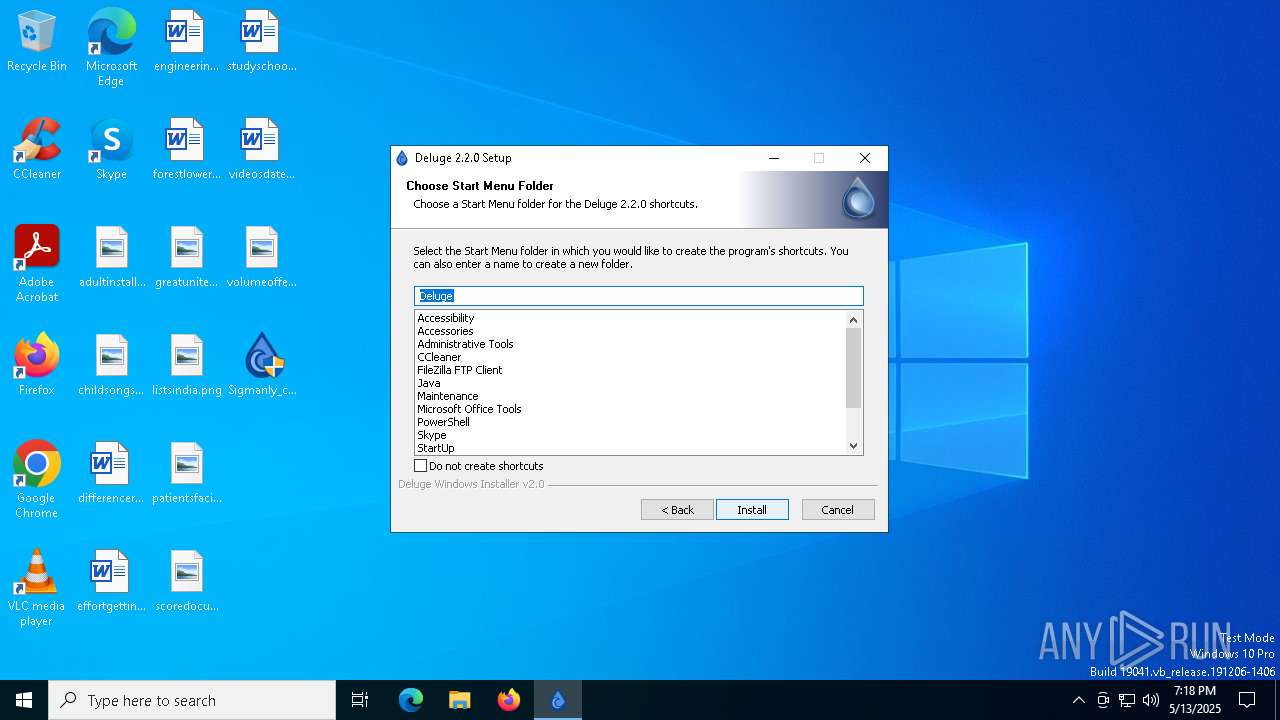Close the Deluge 2.2.0 Setup window

(x=865, y=158)
